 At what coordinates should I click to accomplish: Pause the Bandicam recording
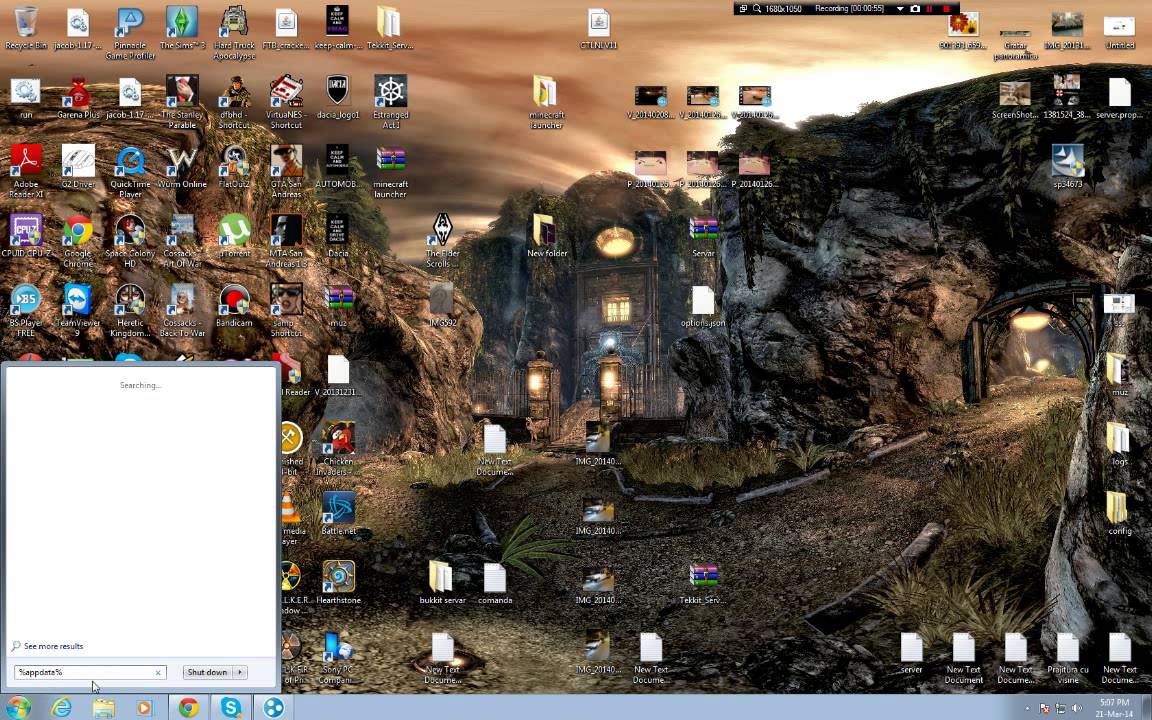(930, 9)
